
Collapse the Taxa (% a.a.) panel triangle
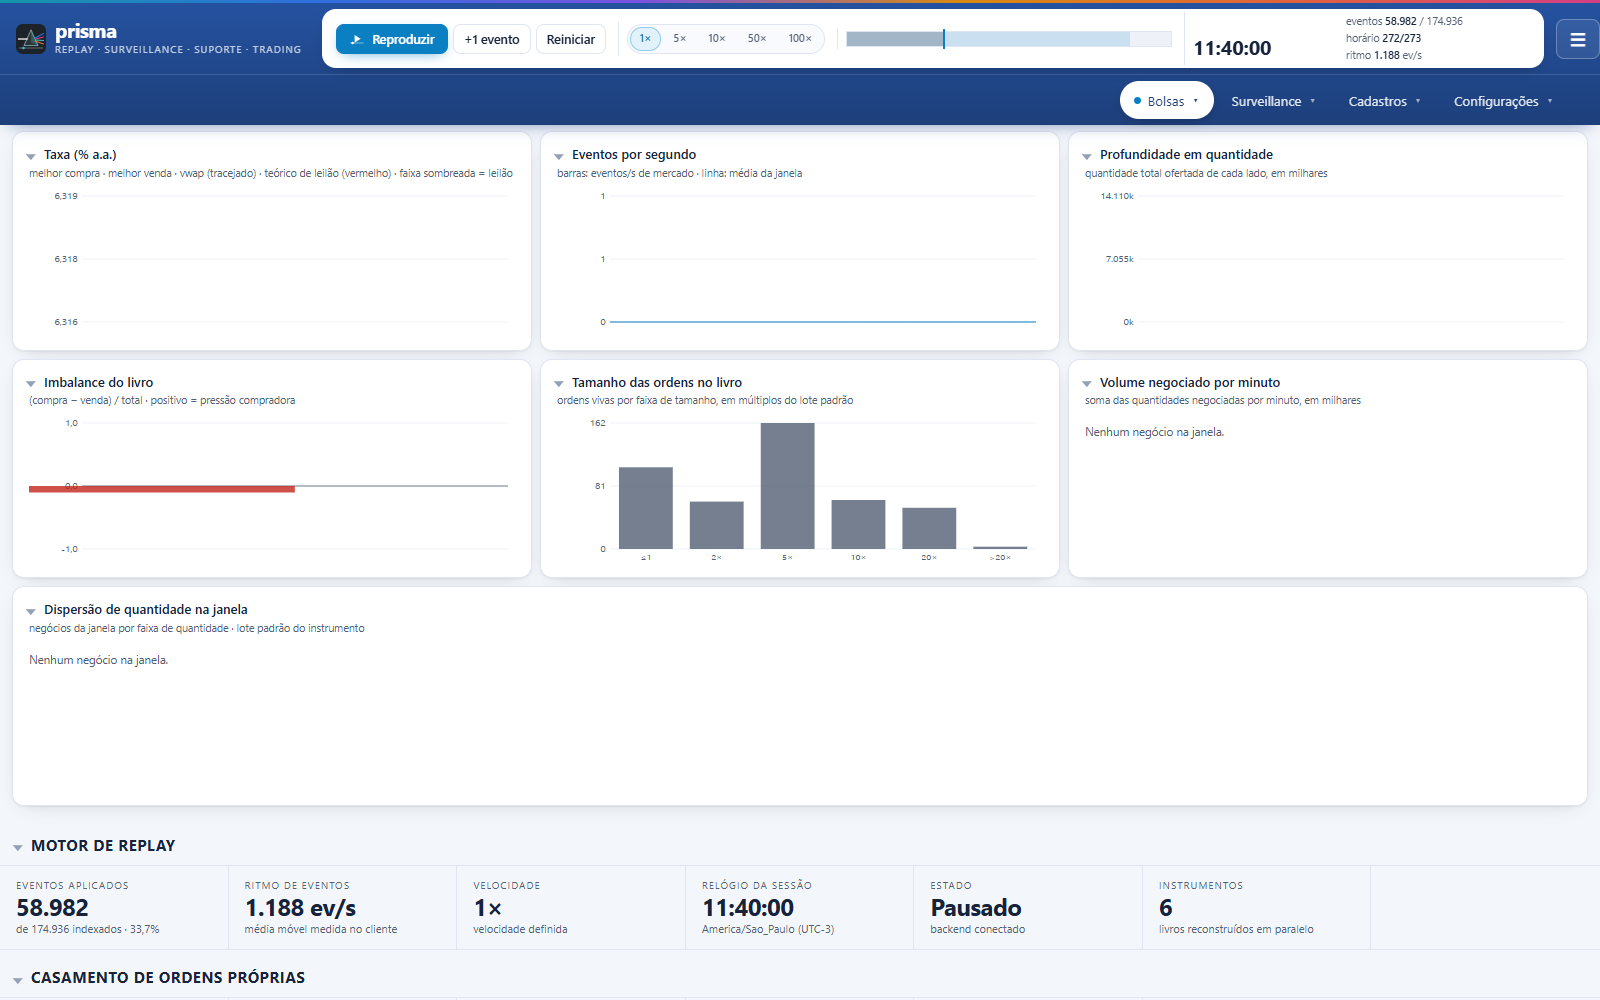tap(31, 156)
